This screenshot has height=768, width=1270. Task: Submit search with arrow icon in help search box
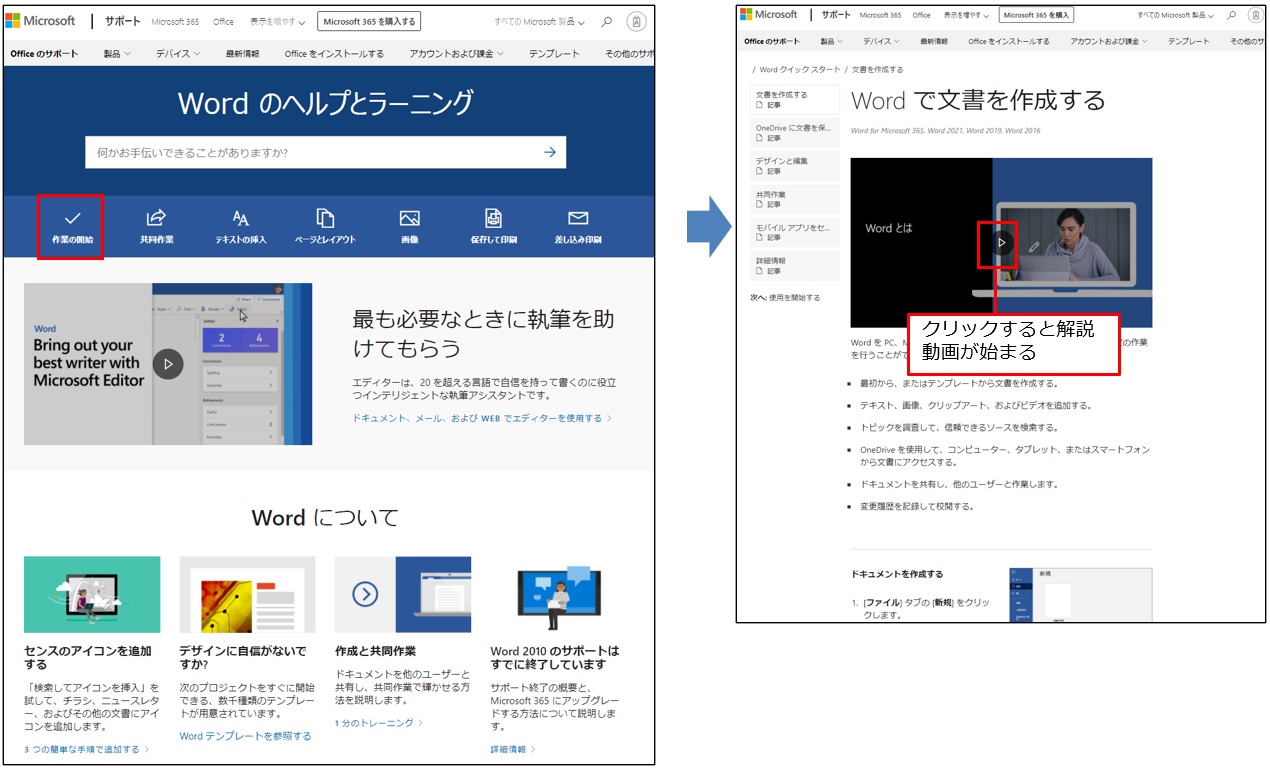tap(550, 152)
